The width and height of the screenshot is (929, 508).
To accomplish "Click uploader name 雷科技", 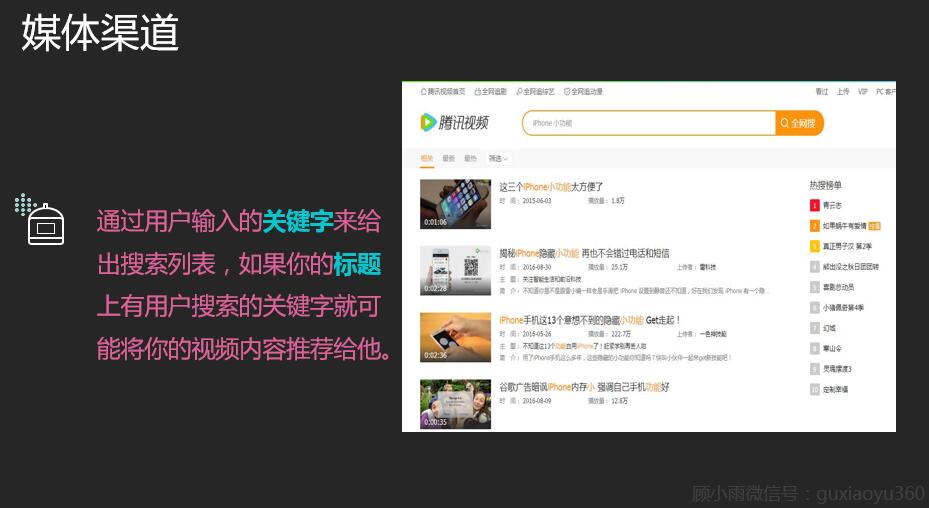I will click(x=707, y=267).
